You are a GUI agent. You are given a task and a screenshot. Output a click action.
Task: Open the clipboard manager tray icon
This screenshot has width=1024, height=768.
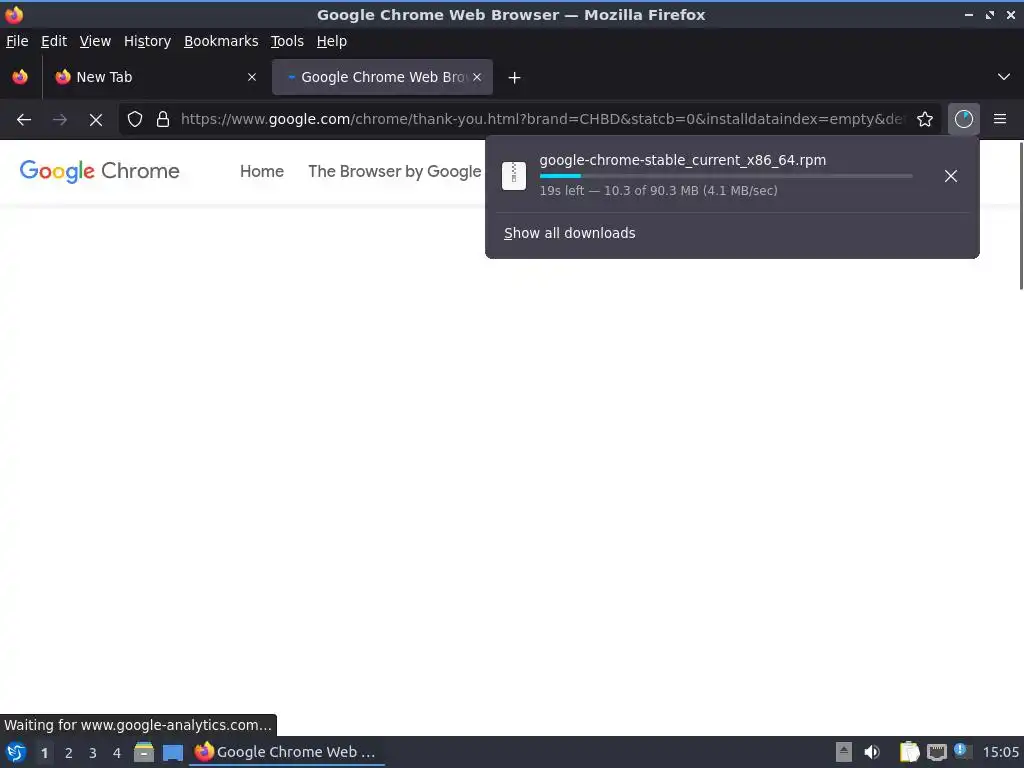click(909, 752)
